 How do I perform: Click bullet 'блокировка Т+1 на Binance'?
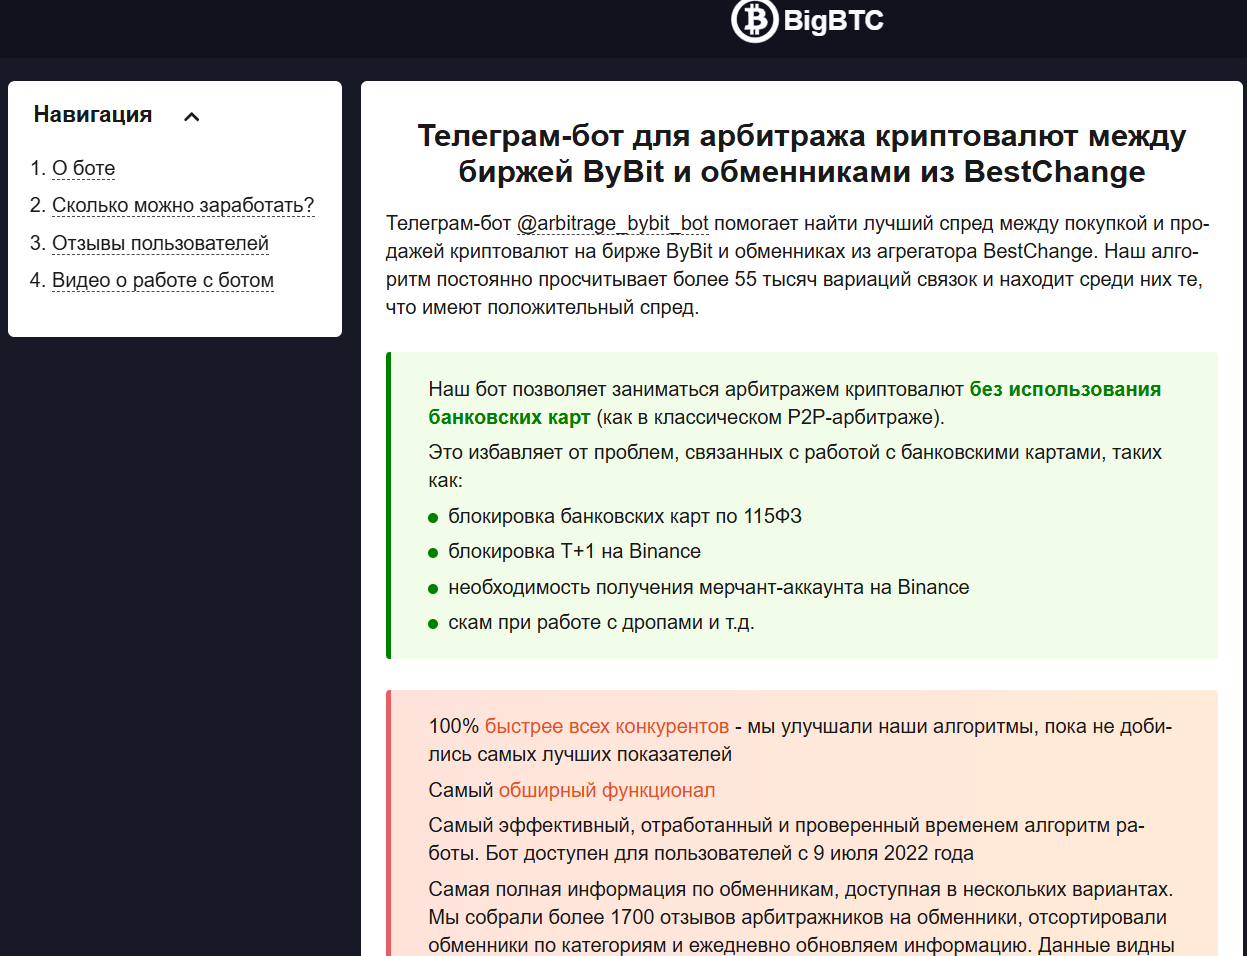tap(574, 551)
